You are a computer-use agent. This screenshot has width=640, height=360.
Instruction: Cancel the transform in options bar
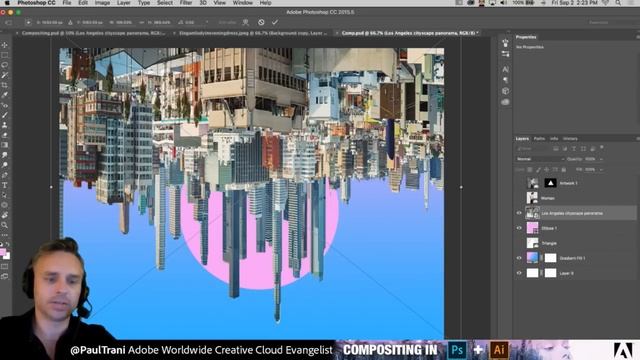click(x=261, y=22)
